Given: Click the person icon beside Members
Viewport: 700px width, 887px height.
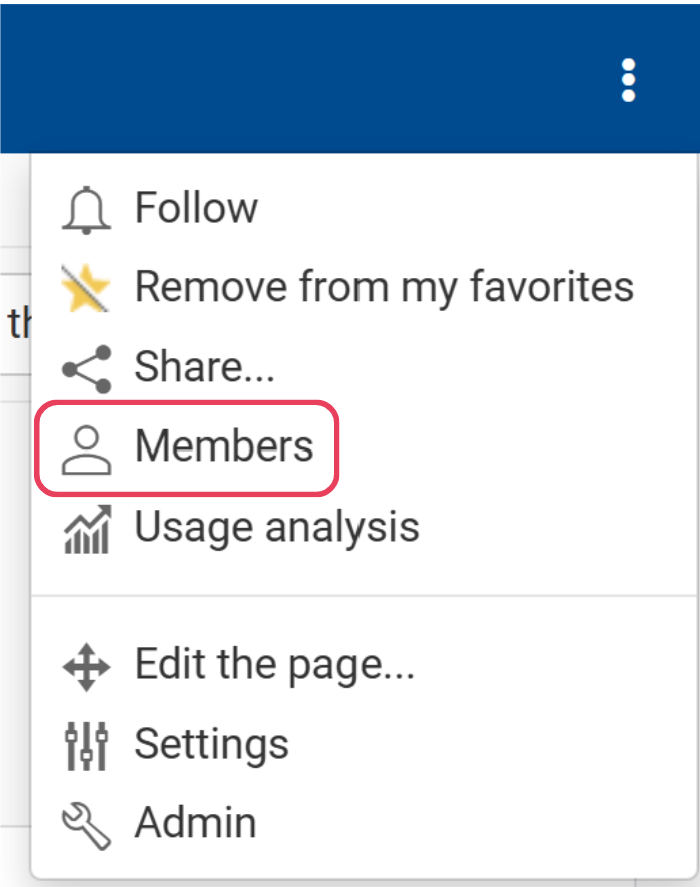Looking at the screenshot, I should pos(86,448).
